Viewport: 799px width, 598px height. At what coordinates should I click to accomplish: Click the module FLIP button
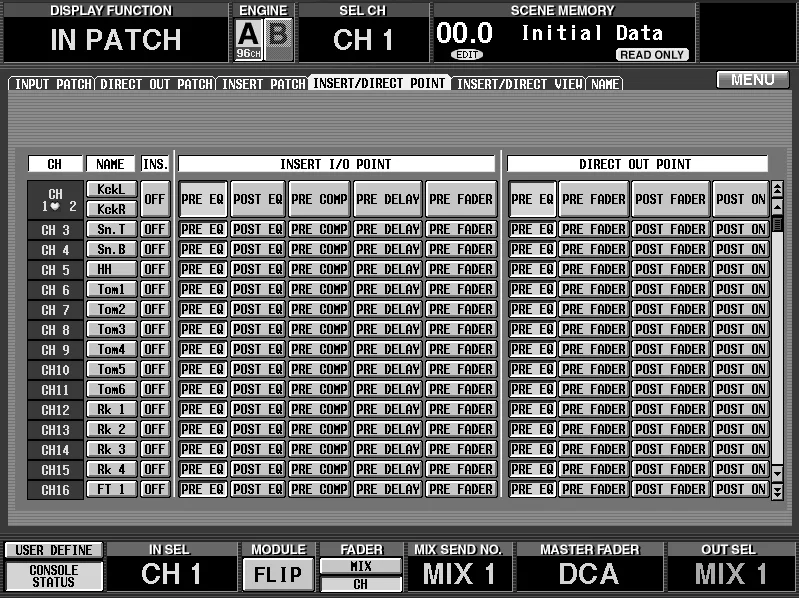pyautogui.click(x=278, y=575)
